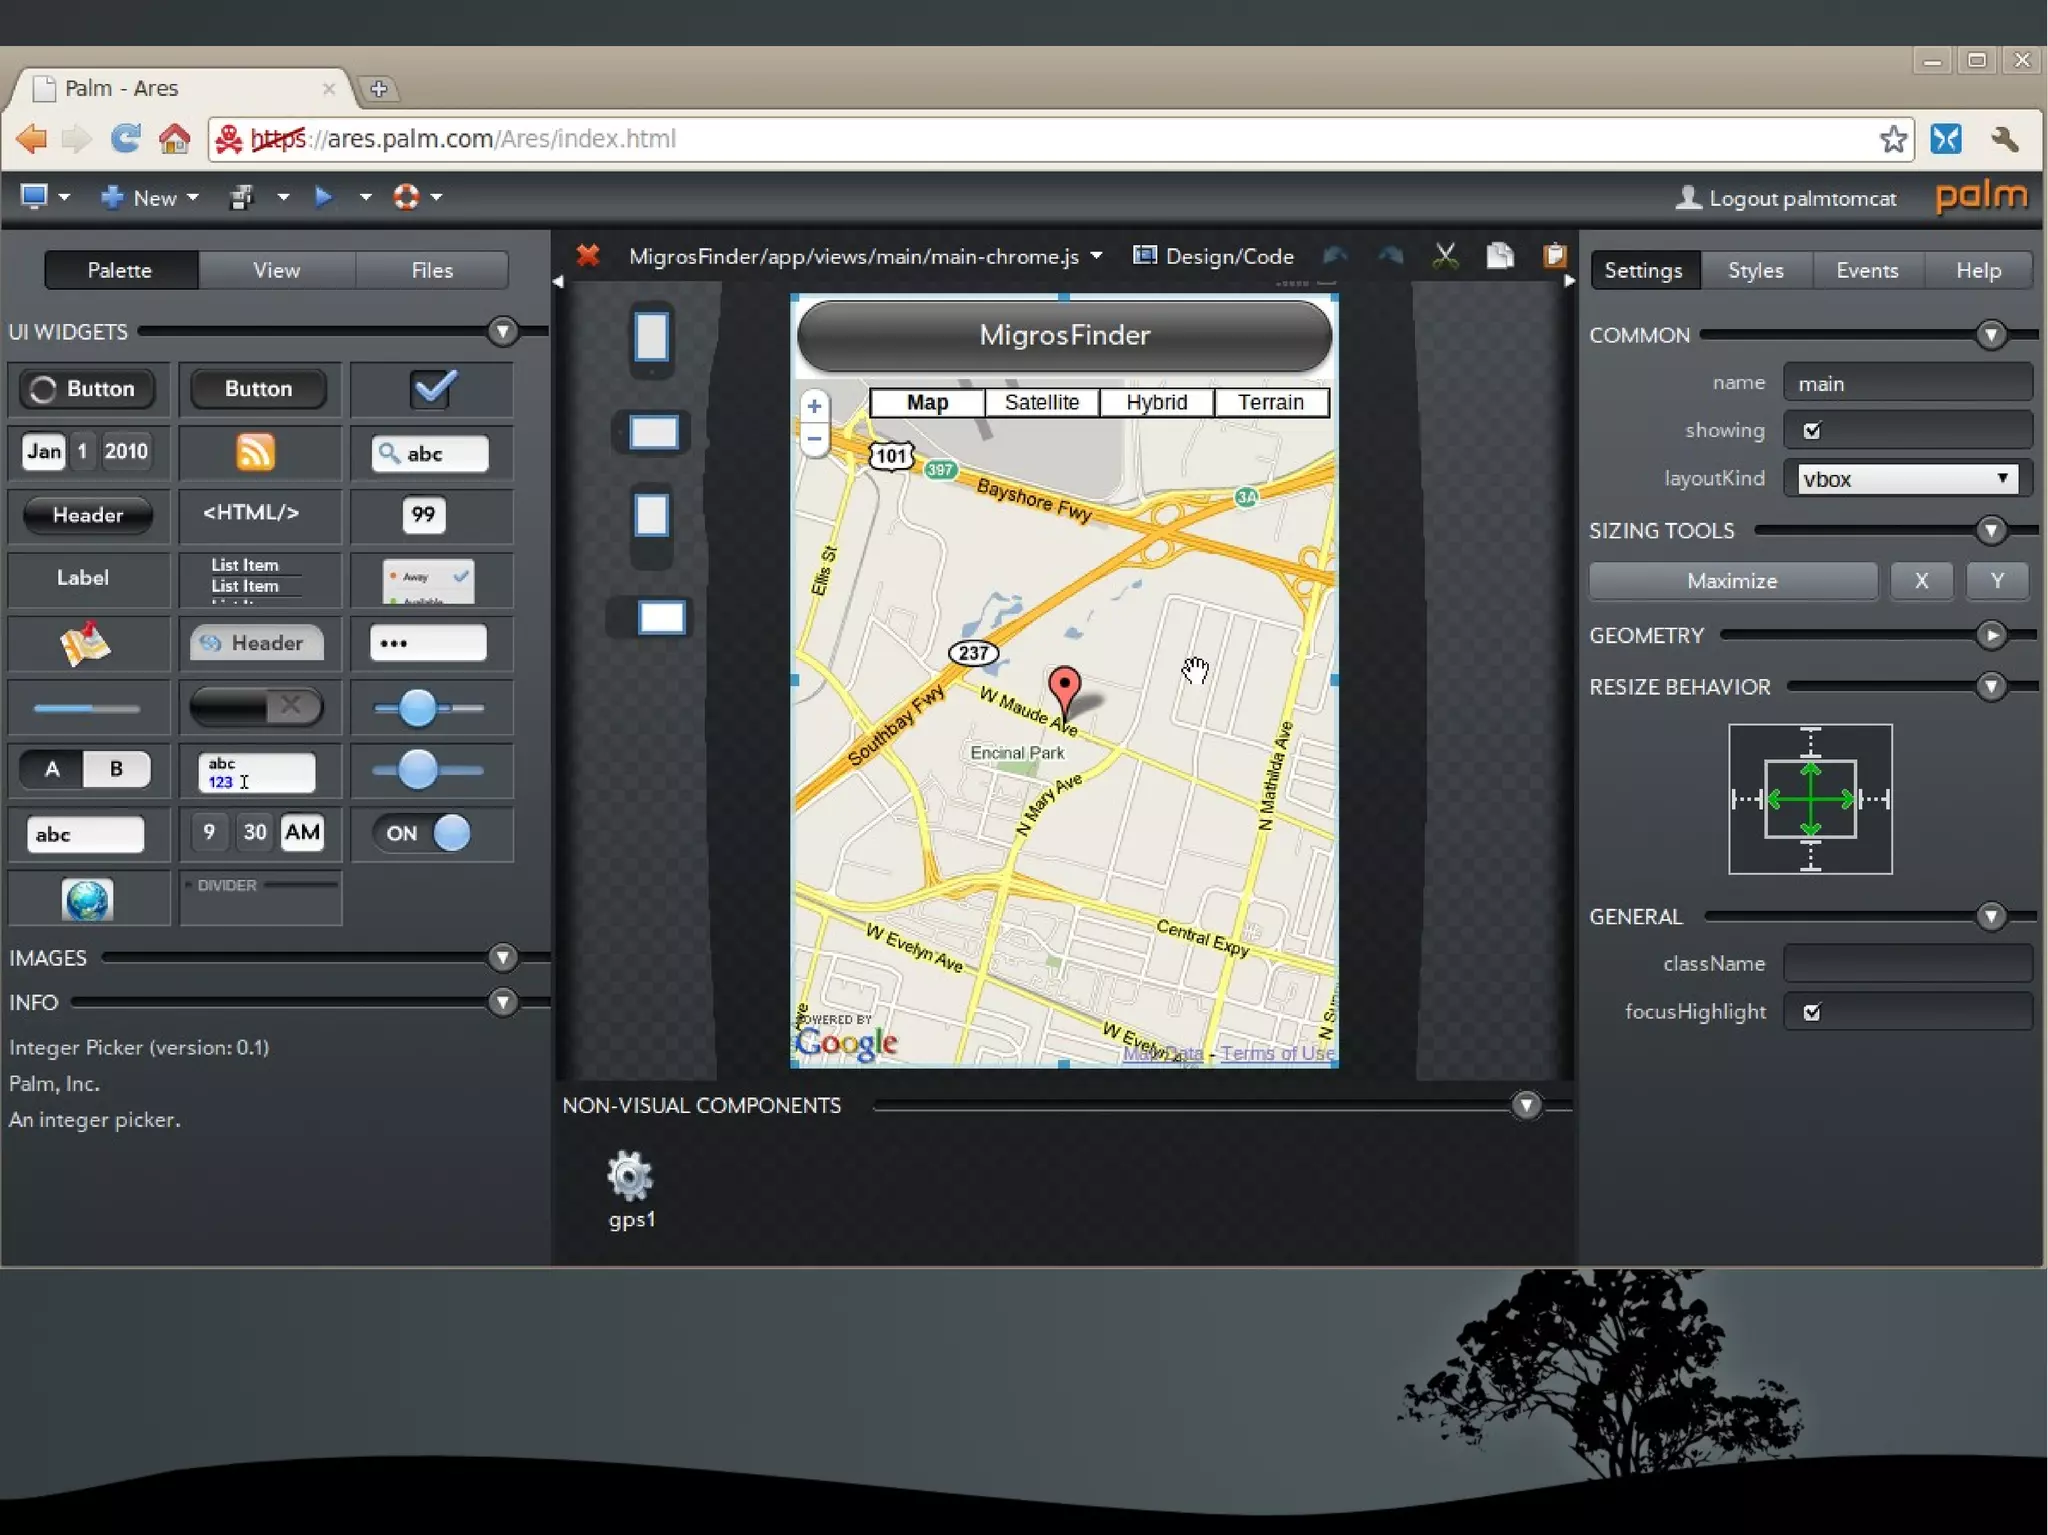
Task: Expand the GEOMETRY section
Action: tap(1990, 635)
